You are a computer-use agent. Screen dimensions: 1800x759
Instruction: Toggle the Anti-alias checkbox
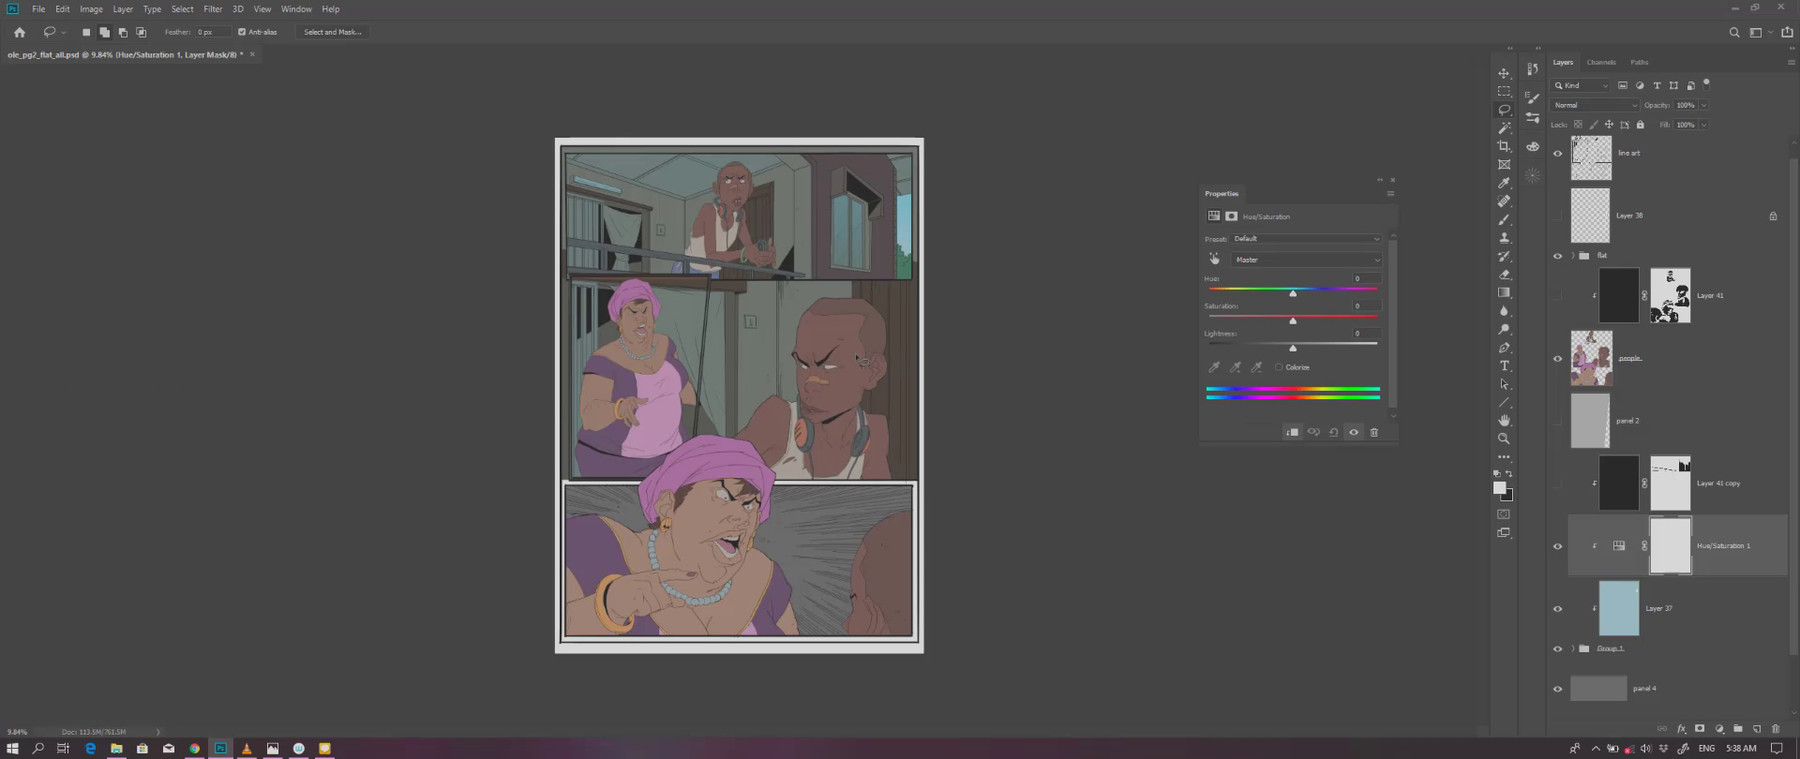coord(241,32)
